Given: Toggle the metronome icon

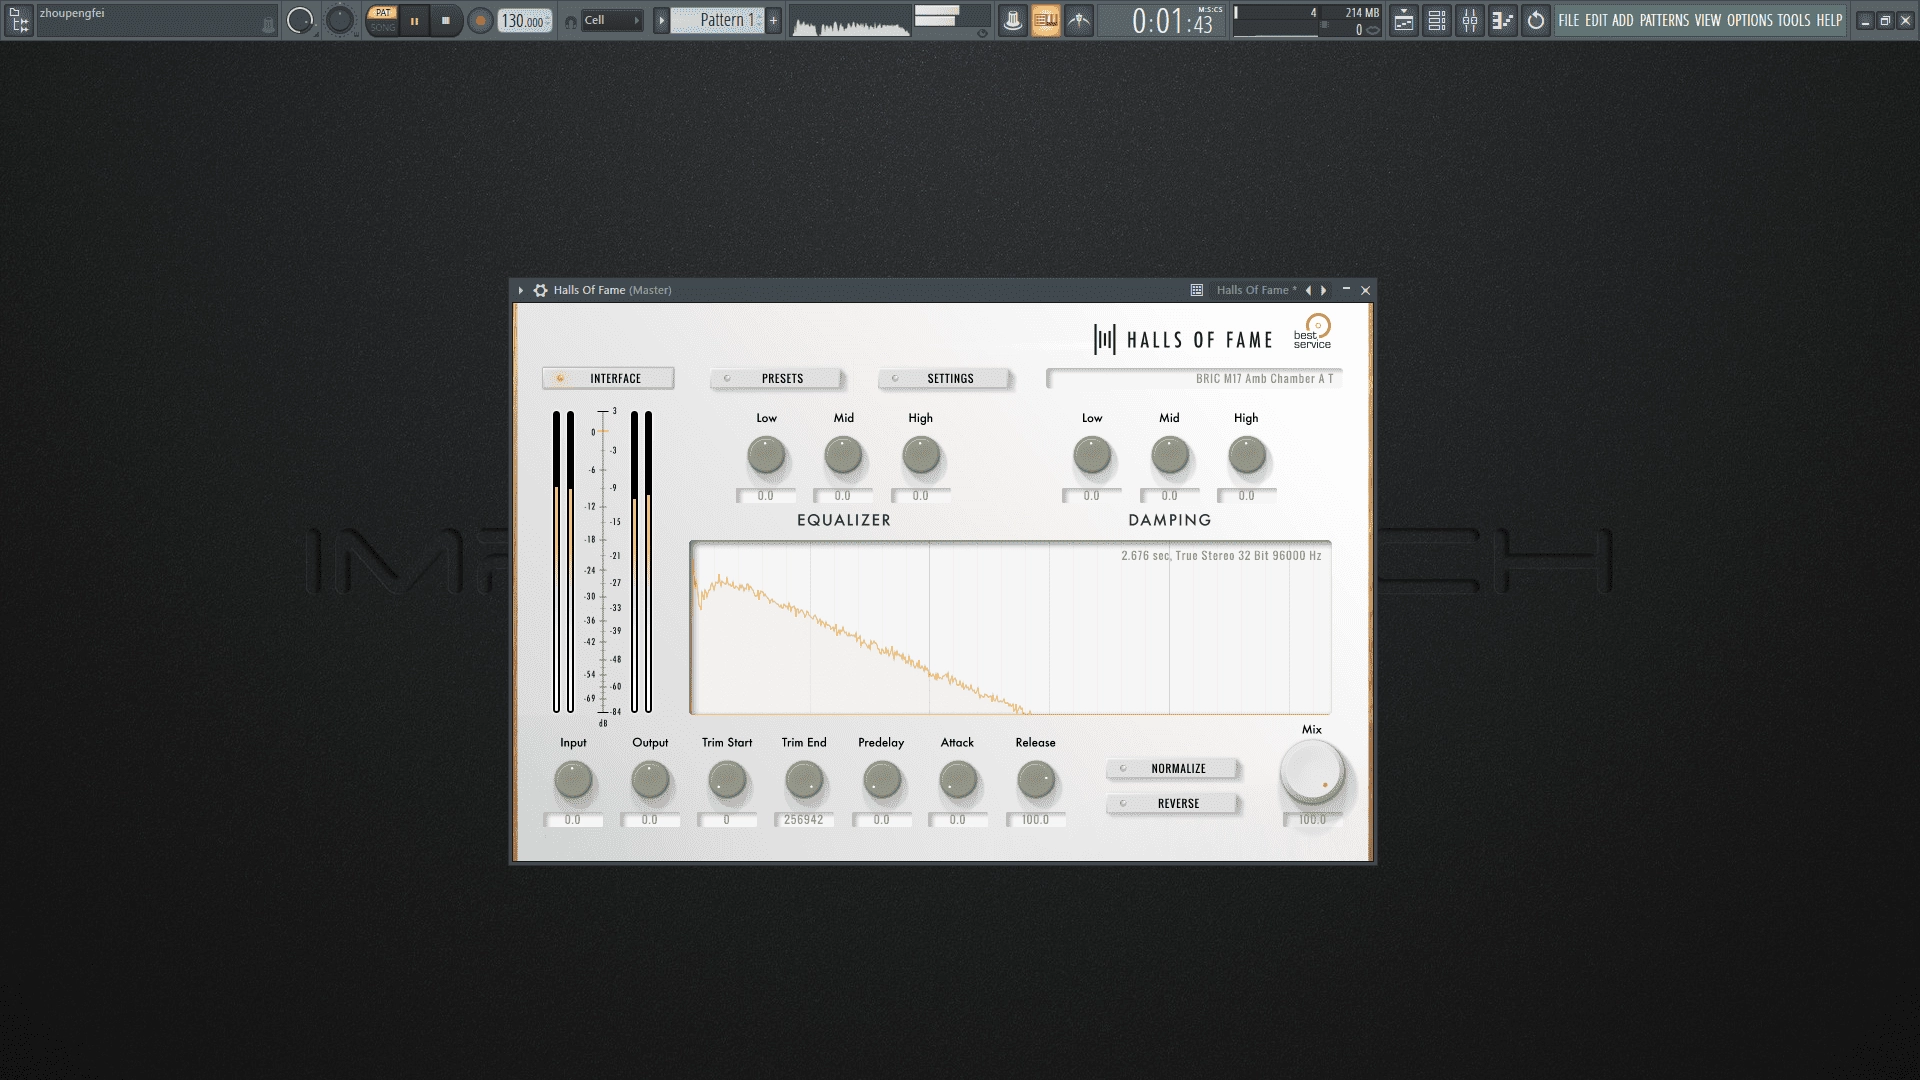Looking at the screenshot, I should pos(1013,20).
